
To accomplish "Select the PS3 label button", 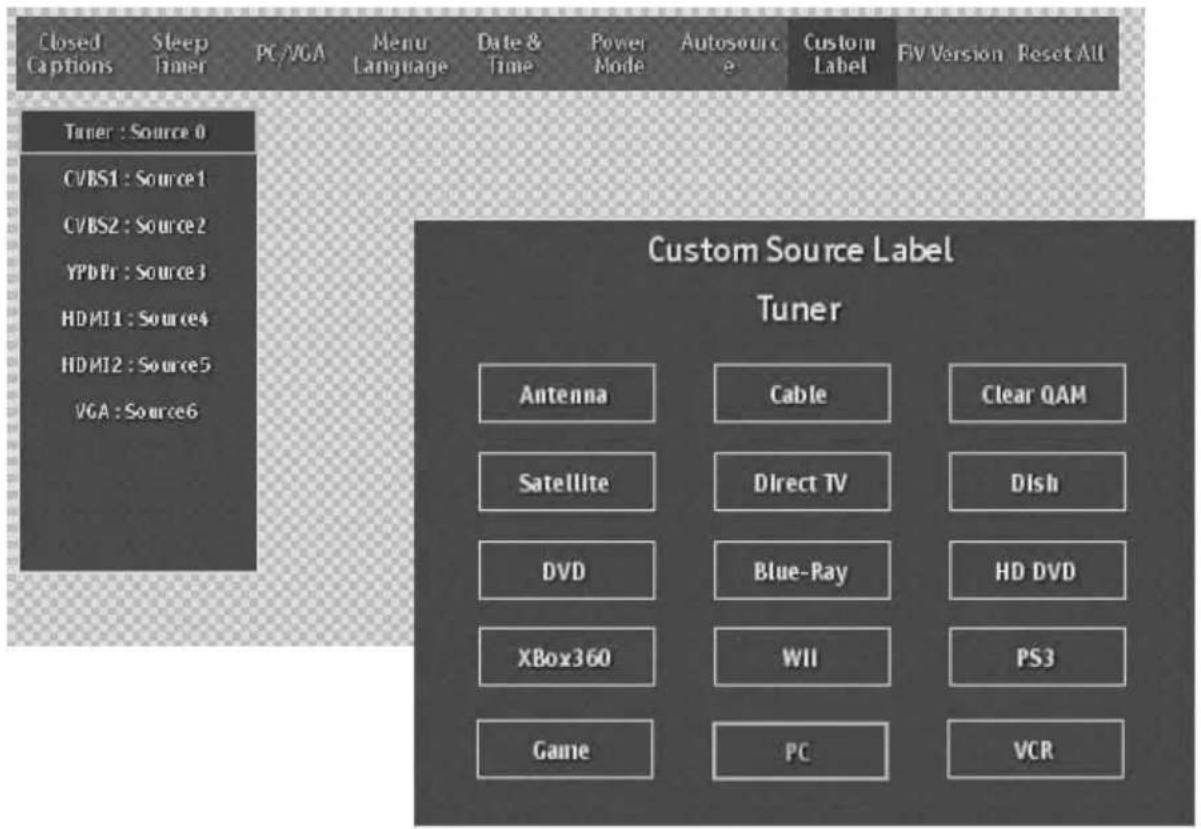I will pos(1037,657).
